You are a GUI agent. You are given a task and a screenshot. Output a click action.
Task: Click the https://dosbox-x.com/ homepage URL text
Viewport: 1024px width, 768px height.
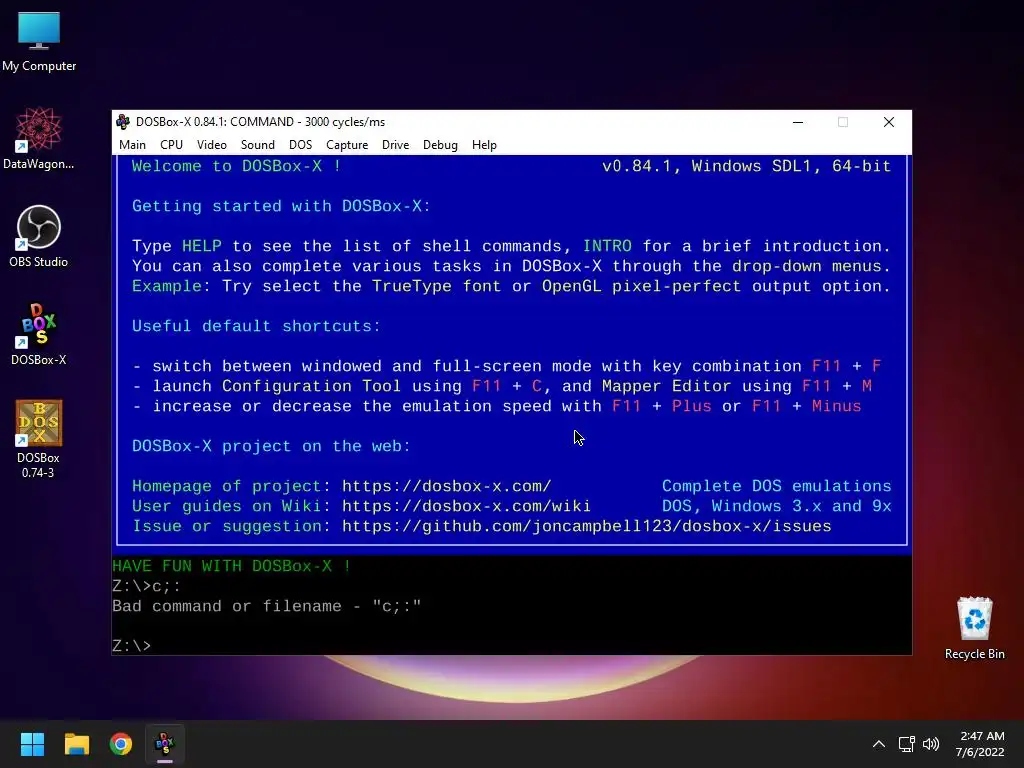447,487
